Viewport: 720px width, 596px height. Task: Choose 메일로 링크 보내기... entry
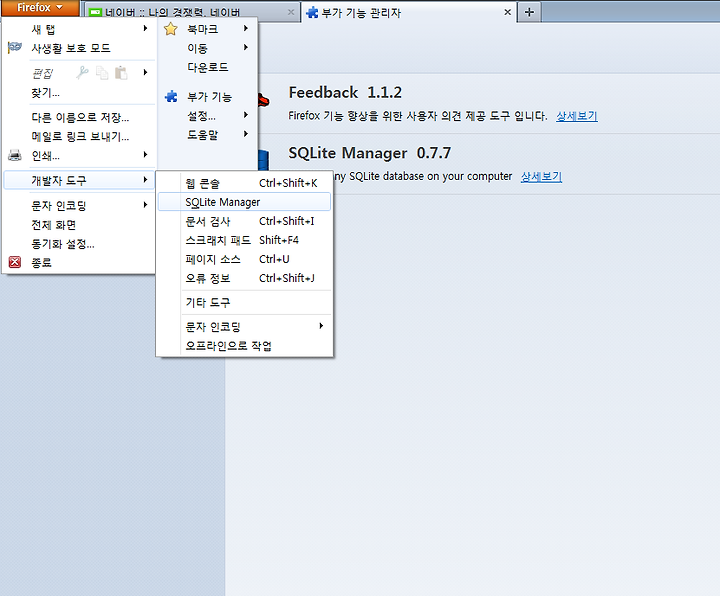(x=80, y=137)
